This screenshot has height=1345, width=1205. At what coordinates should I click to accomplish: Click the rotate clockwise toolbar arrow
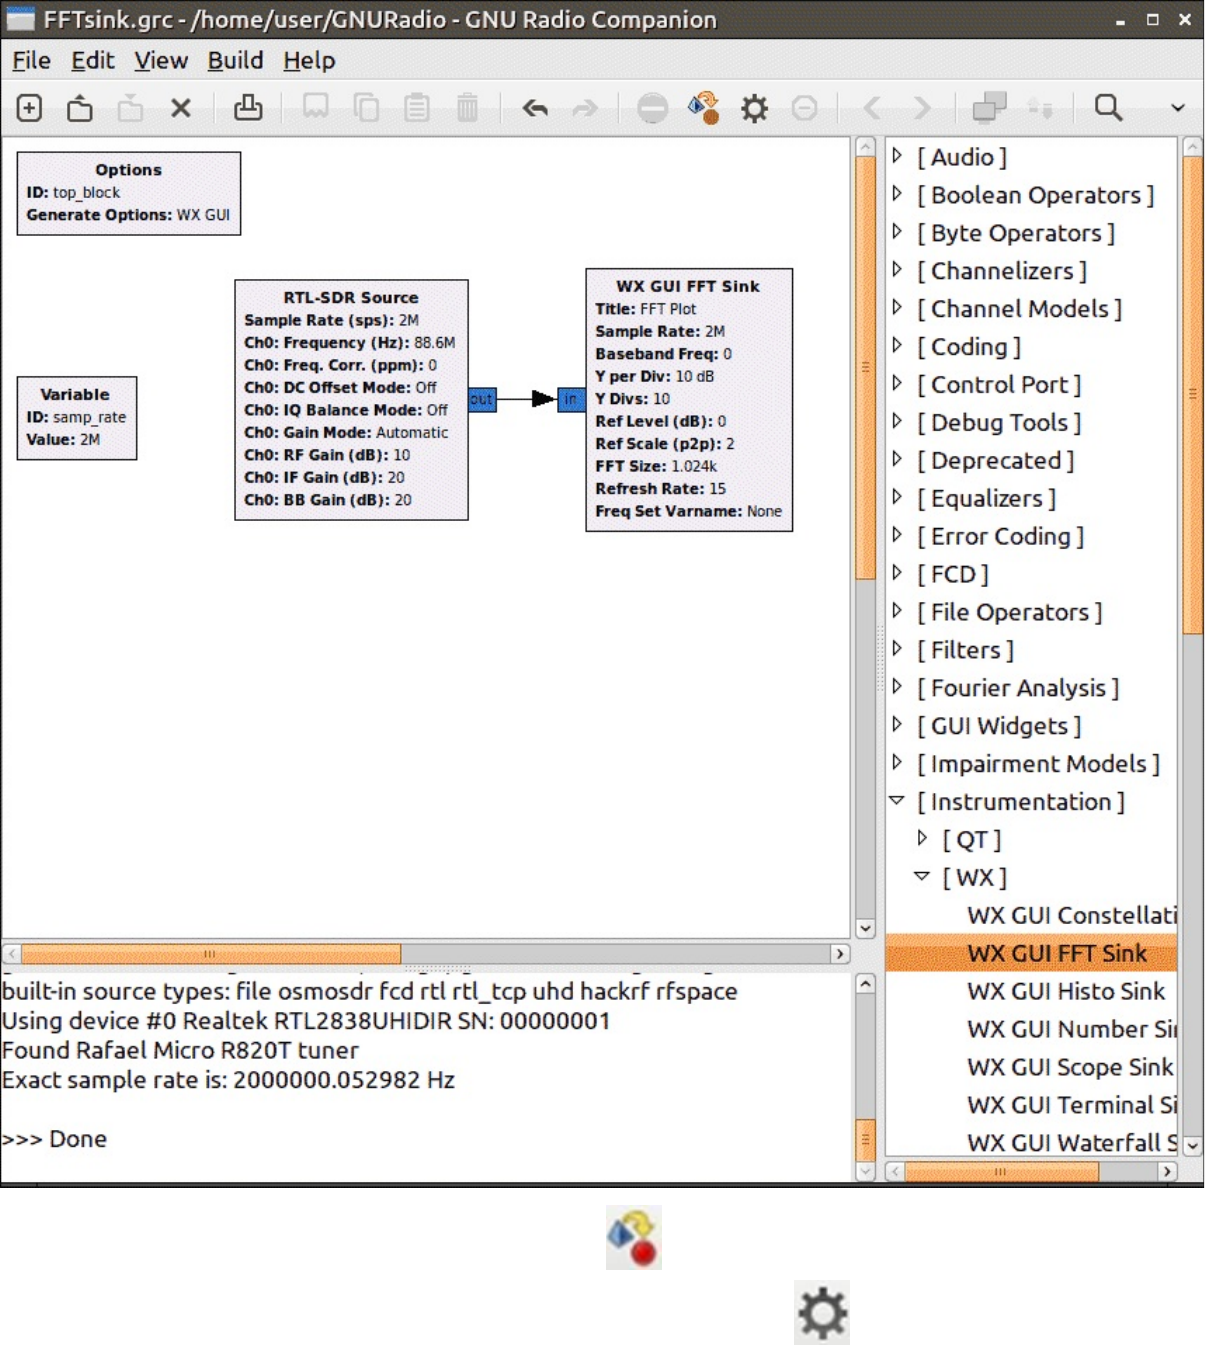(x=922, y=107)
